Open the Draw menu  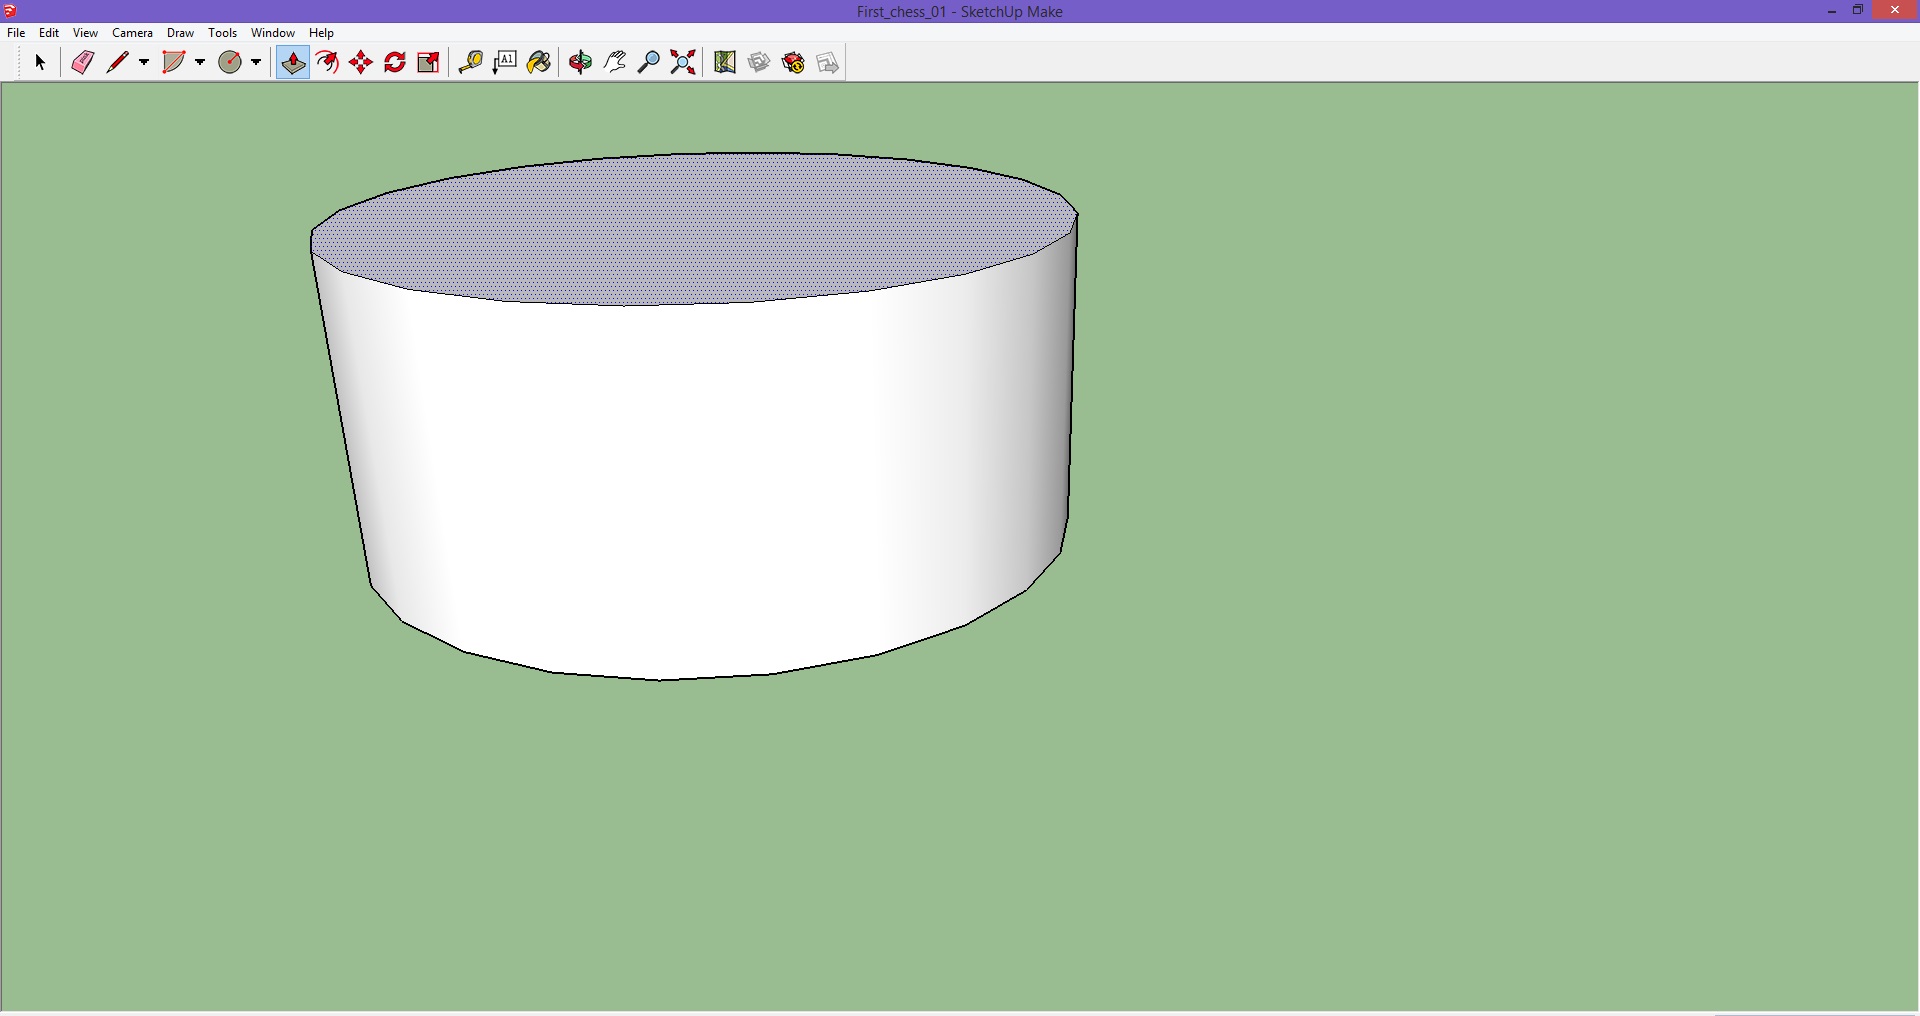coord(181,33)
